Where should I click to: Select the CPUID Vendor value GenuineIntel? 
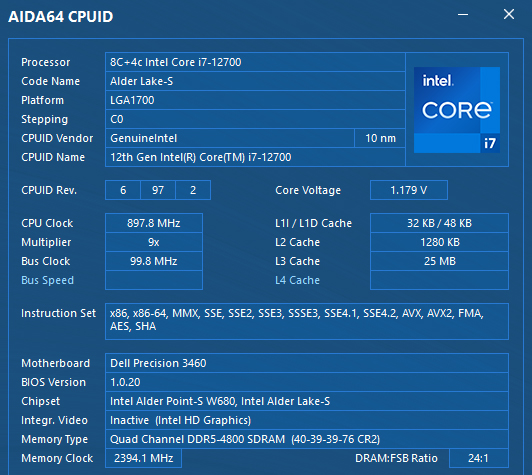point(230,138)
